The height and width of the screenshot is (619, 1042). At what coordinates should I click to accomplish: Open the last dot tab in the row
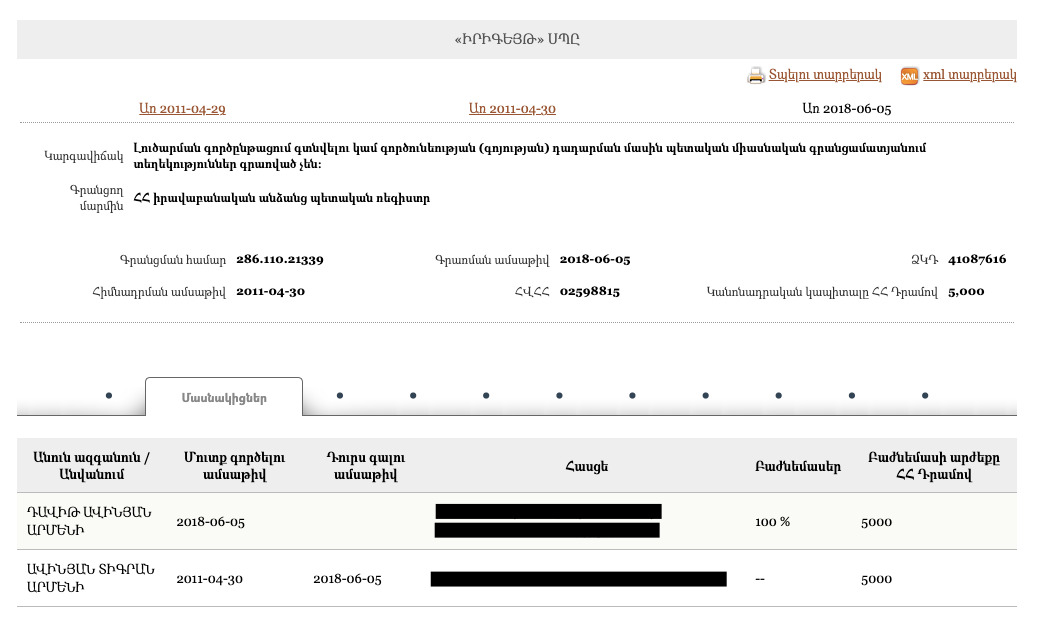[925, 396]
